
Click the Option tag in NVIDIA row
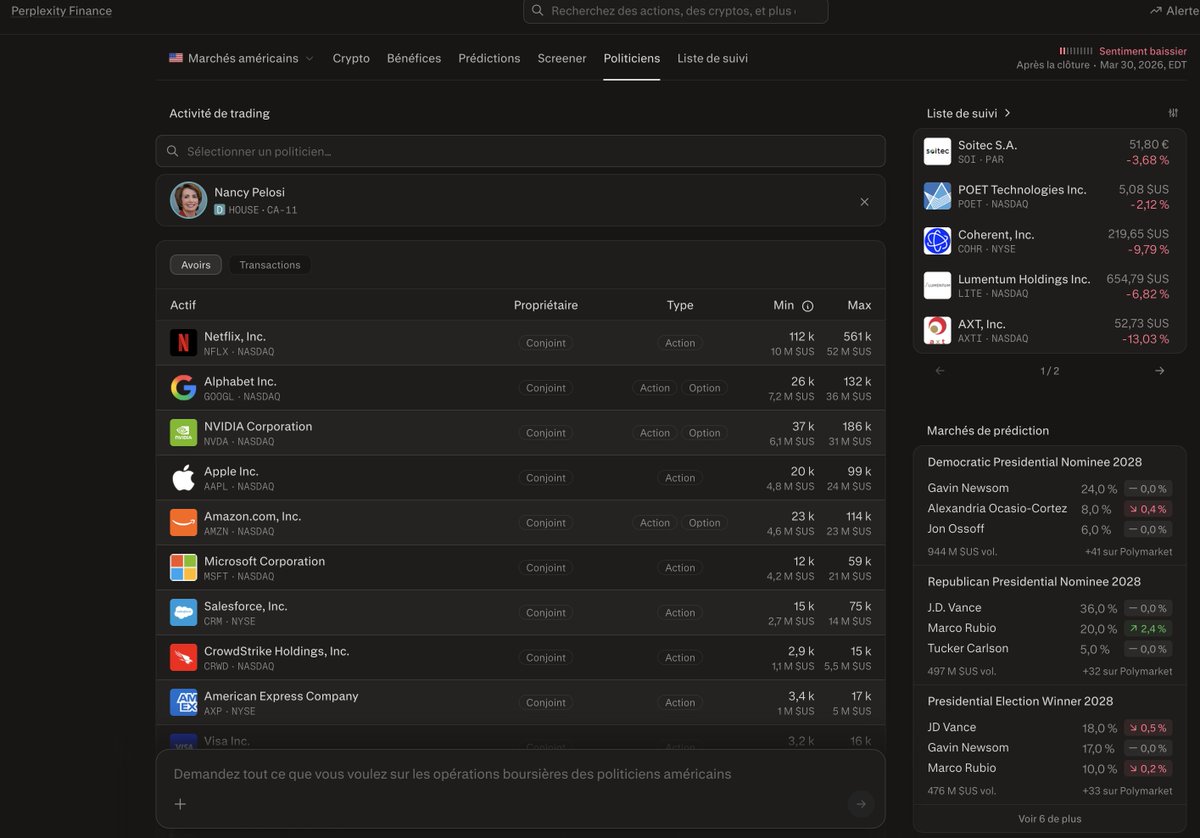click(704, 433)
